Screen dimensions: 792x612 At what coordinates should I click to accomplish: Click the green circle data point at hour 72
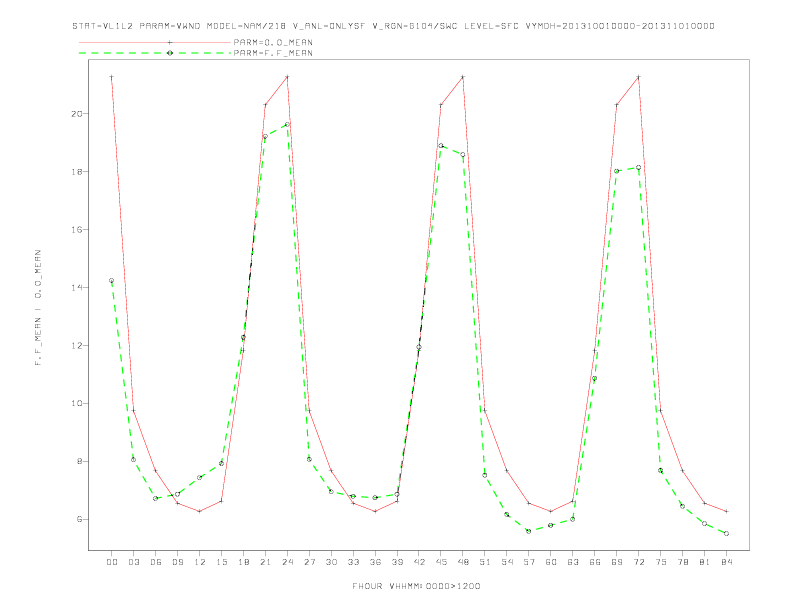click(x=639, y=168)
